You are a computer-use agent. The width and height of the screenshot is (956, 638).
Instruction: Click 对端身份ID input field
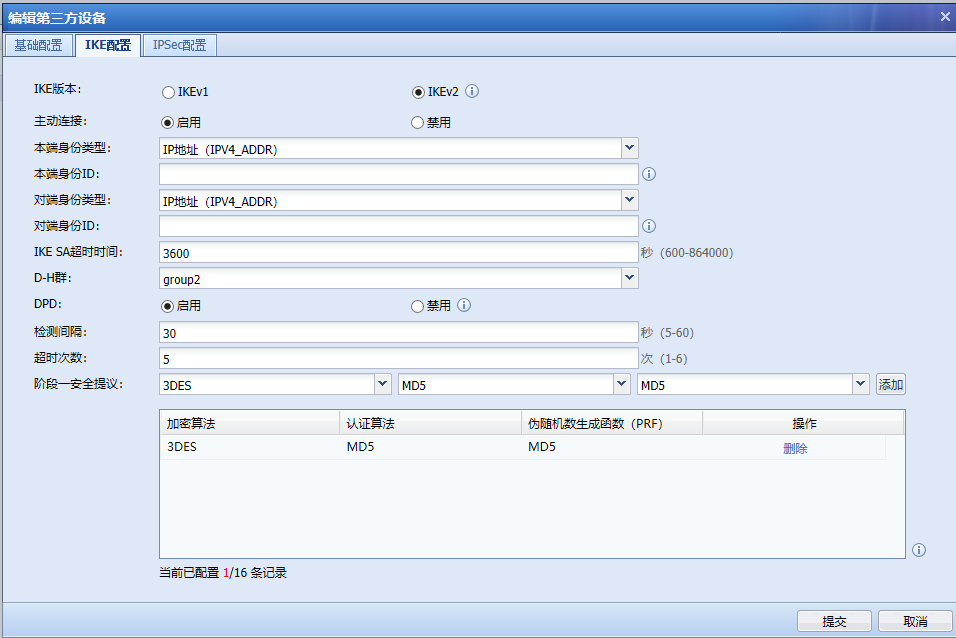pyautogui.click(x=399, y=226)
